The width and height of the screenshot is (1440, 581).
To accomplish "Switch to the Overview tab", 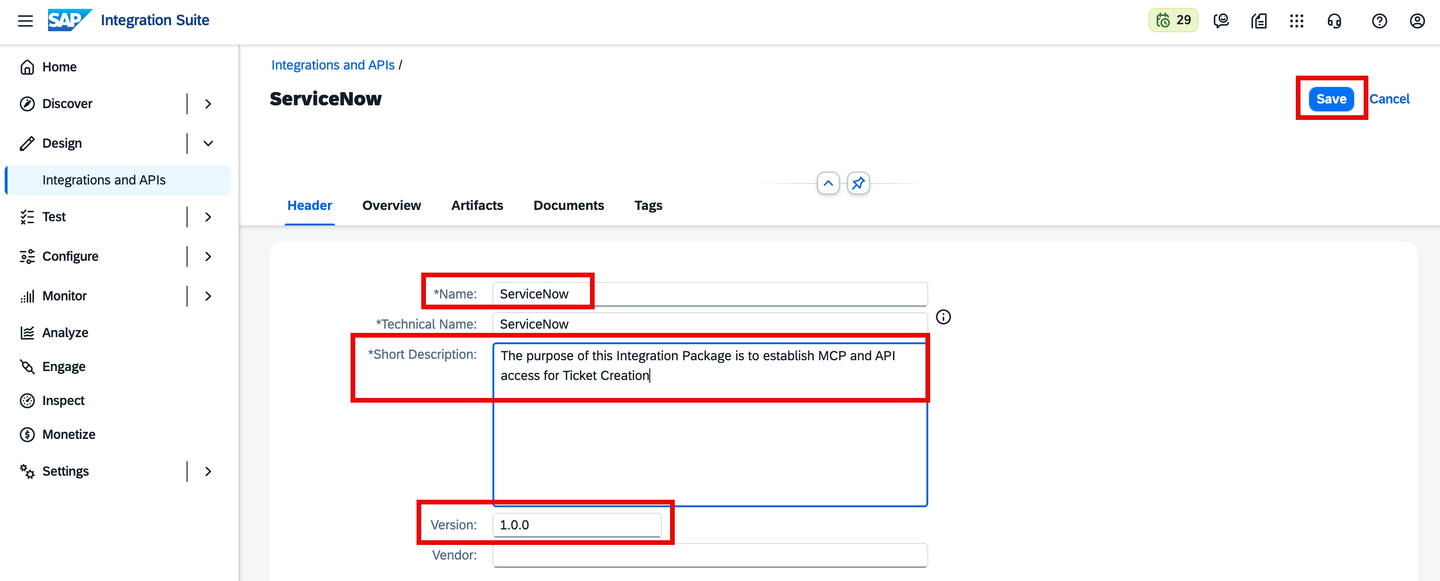I will click(x=392, y=205).
